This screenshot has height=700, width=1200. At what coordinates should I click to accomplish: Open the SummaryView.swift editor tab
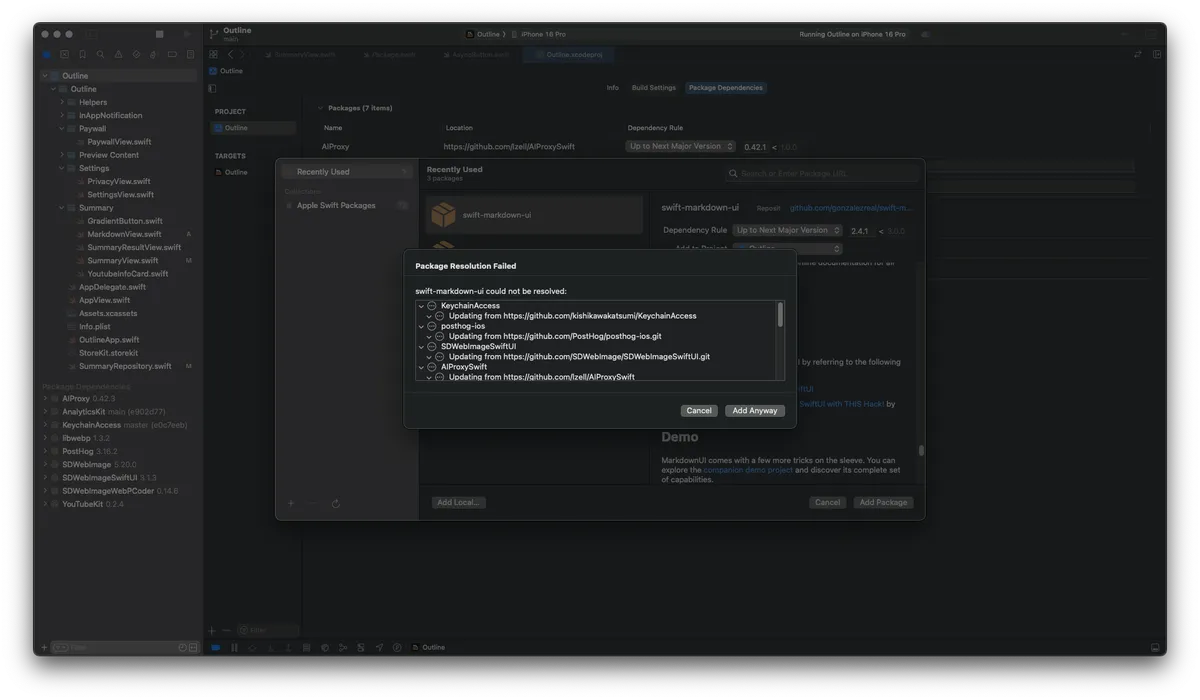tap(298, 55)
